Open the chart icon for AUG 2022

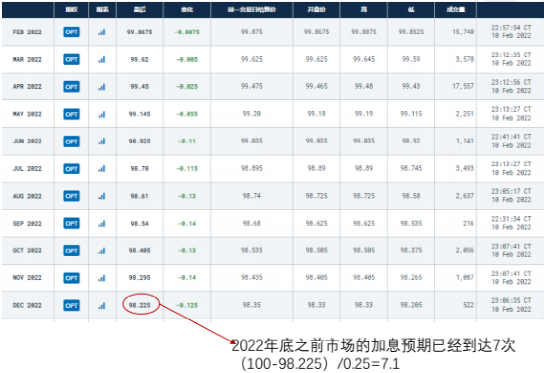click(102, 196)
